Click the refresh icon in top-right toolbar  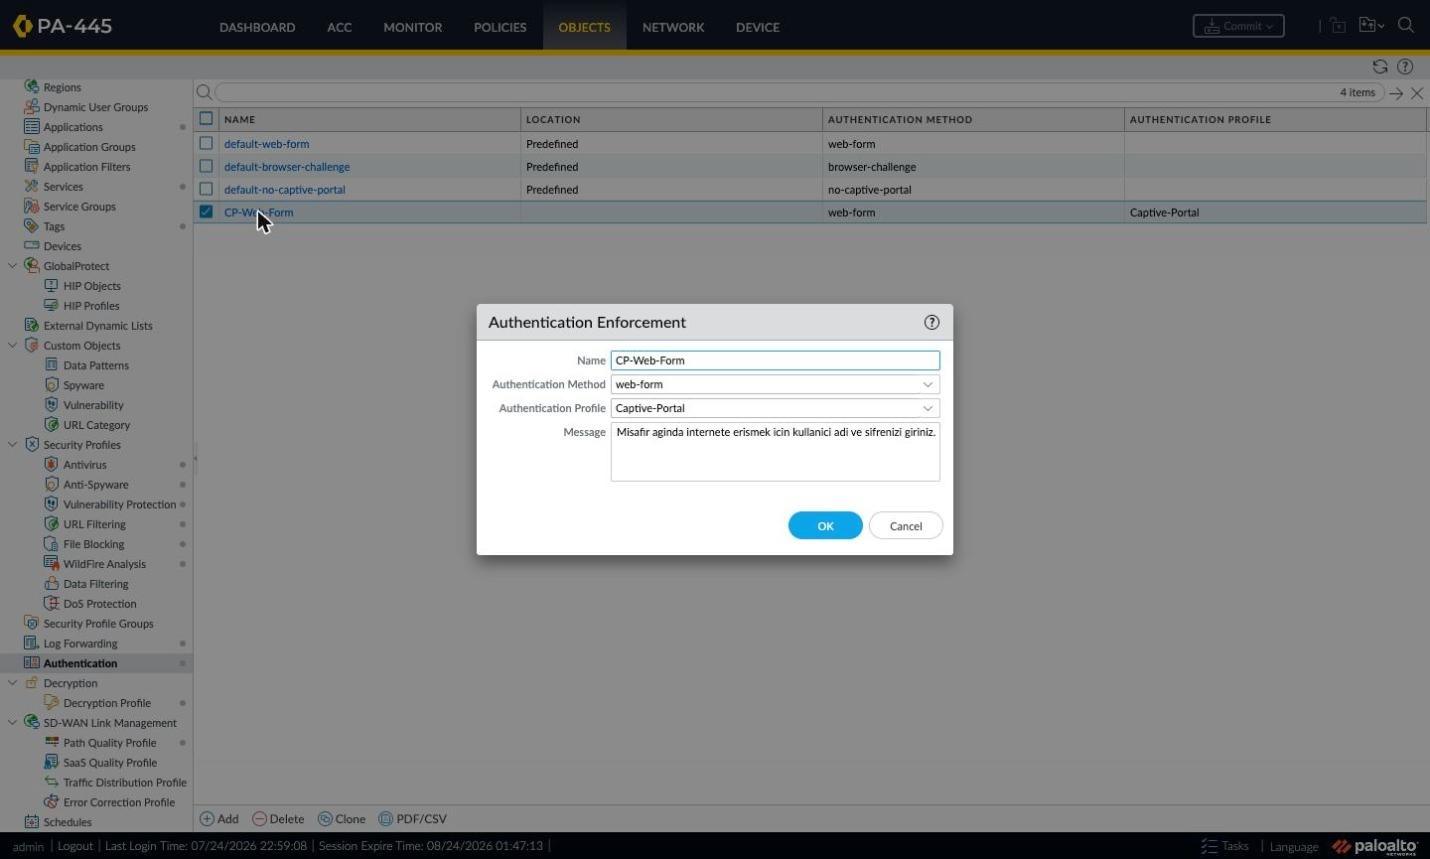pos(1380,67)
